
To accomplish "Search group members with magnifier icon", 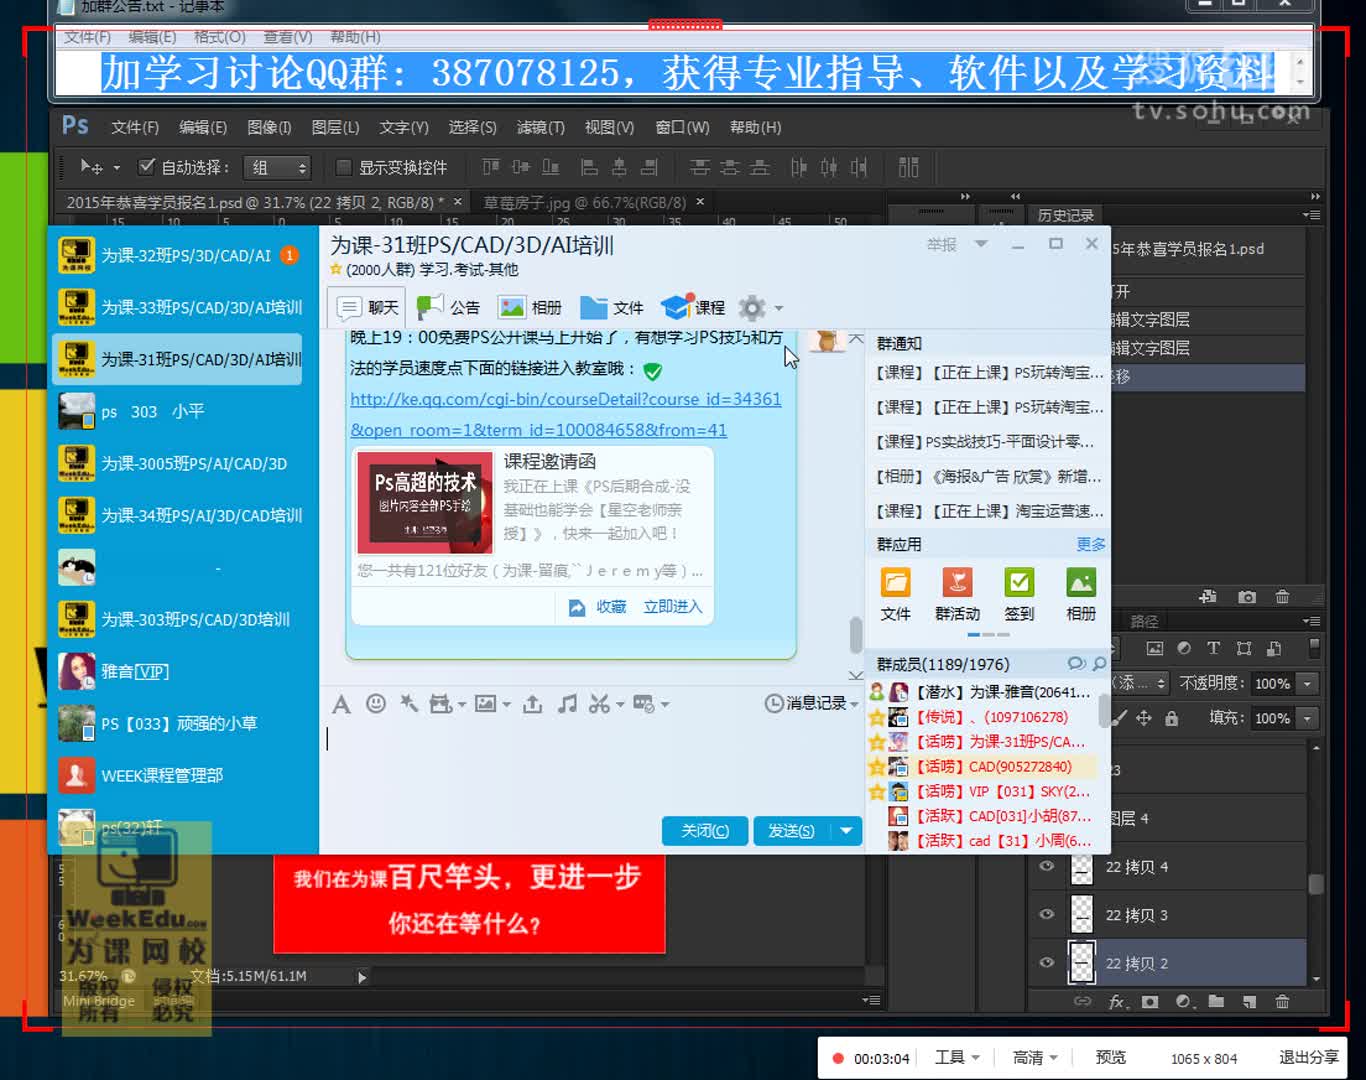I will 1099,664.
